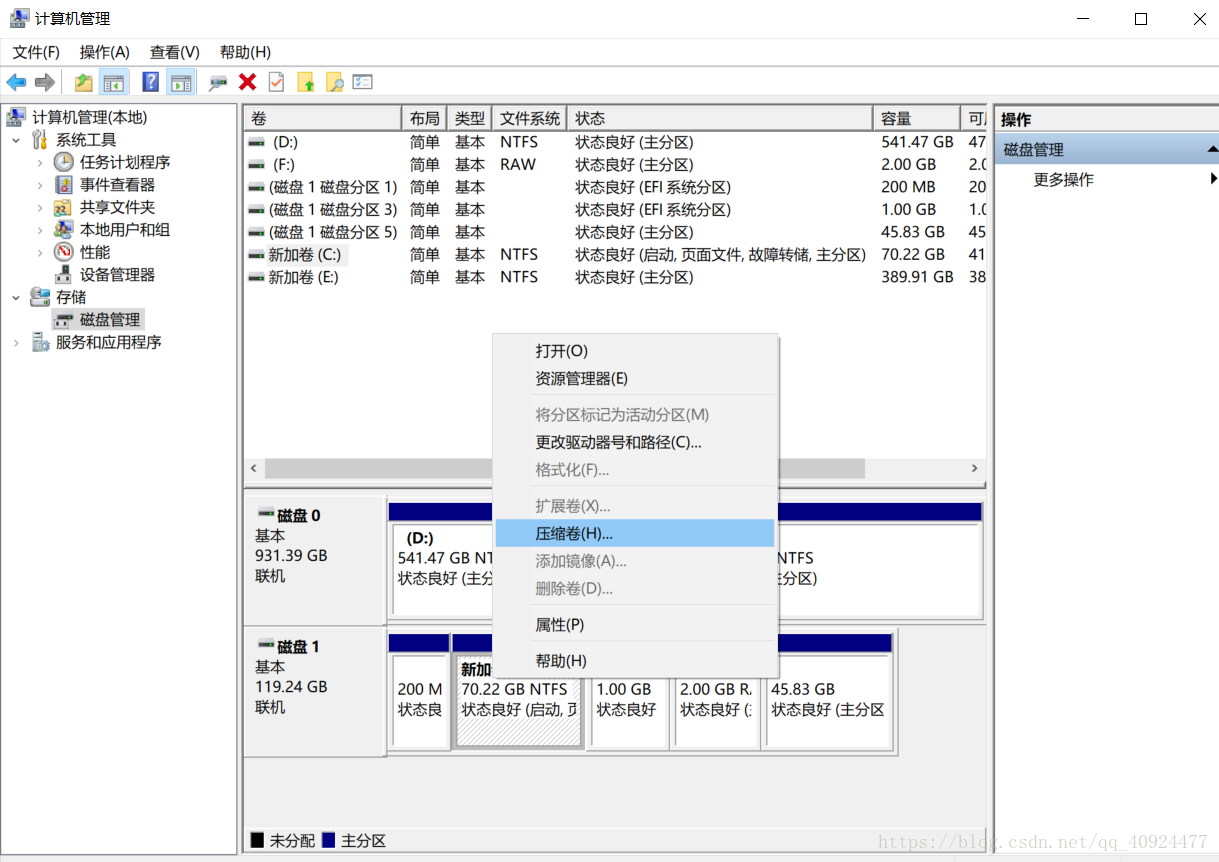The height and width of the screenshot is (862, 1219).
Task: Choose 帮助(H) from the context menu
Action: click(x=635, y=661)
